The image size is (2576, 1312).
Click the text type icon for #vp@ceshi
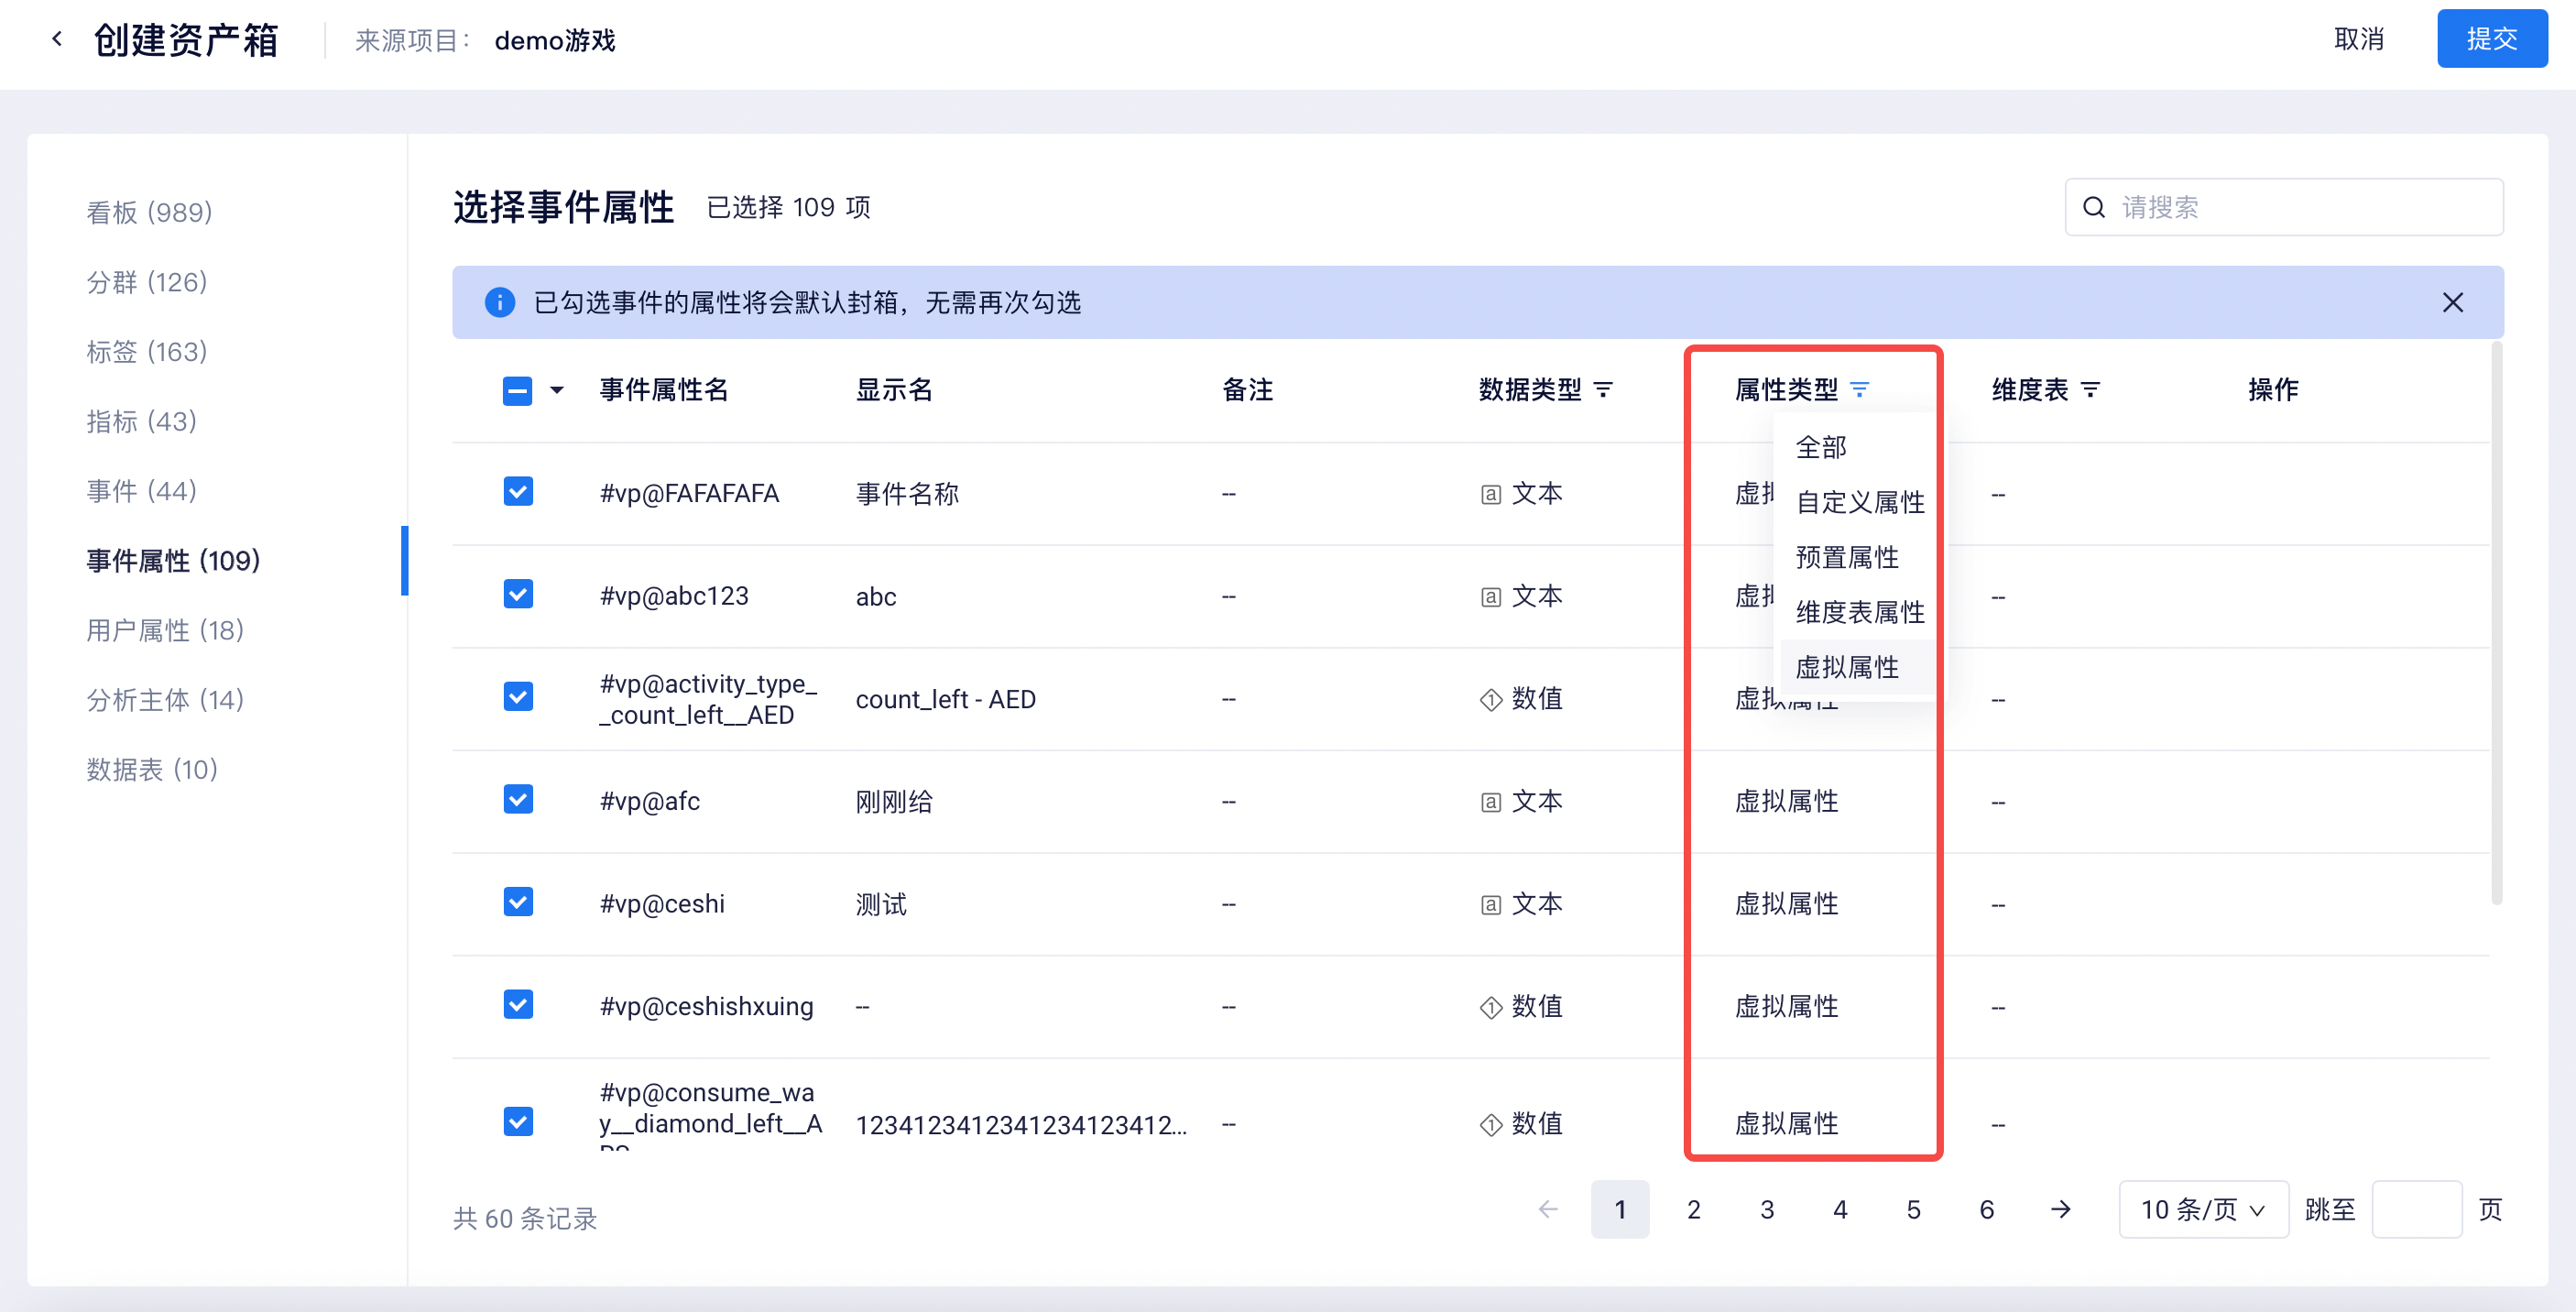pos(1490,905)
